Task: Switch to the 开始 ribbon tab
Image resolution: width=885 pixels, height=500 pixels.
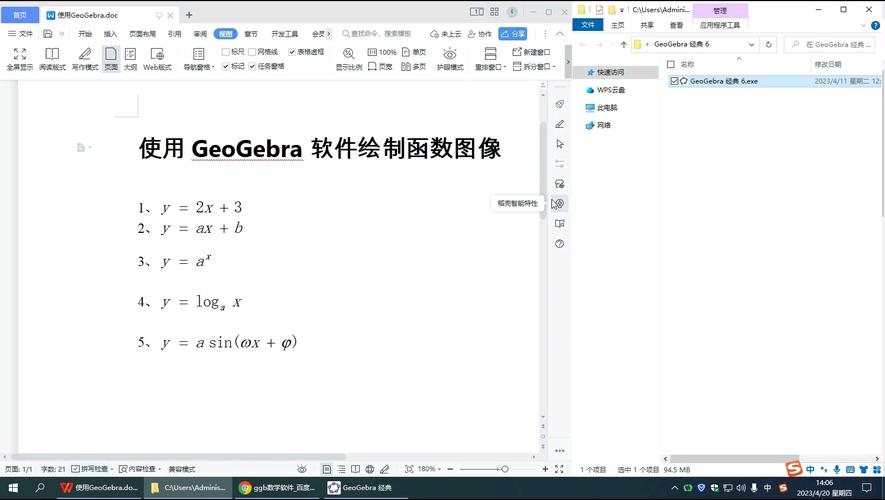Action: 85,34
